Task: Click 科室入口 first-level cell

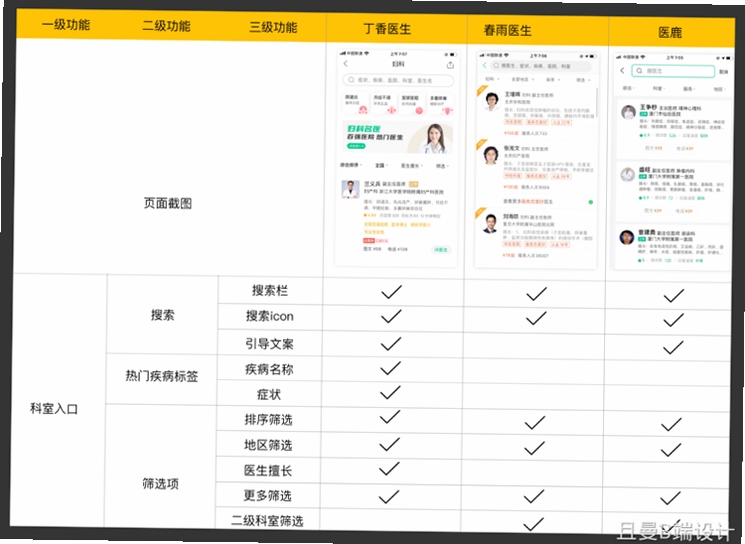Action: (54, 409)
